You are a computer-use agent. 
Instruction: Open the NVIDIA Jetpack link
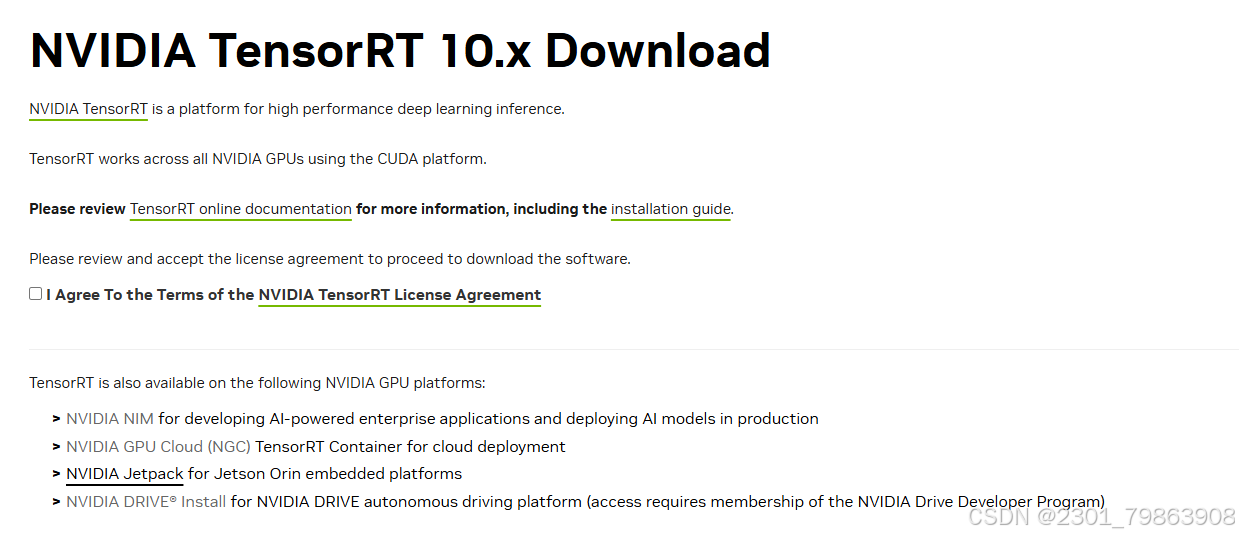[x=125, y=474]
